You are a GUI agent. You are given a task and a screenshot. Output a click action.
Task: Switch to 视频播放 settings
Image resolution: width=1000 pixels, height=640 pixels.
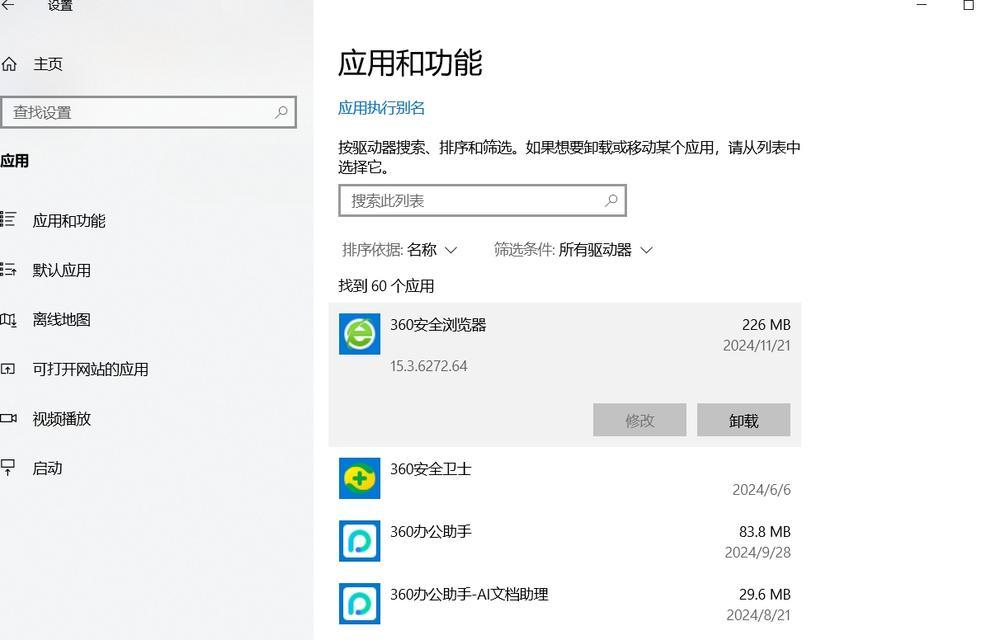(62, 419)
